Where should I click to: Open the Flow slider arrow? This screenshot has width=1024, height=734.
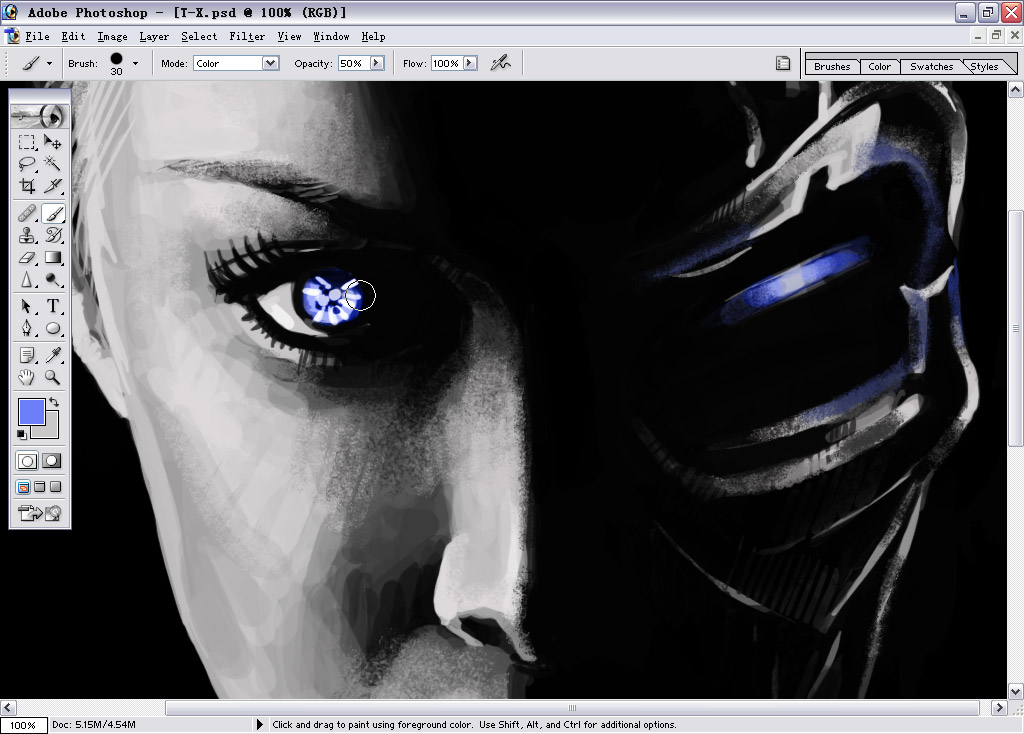[470, 63]
